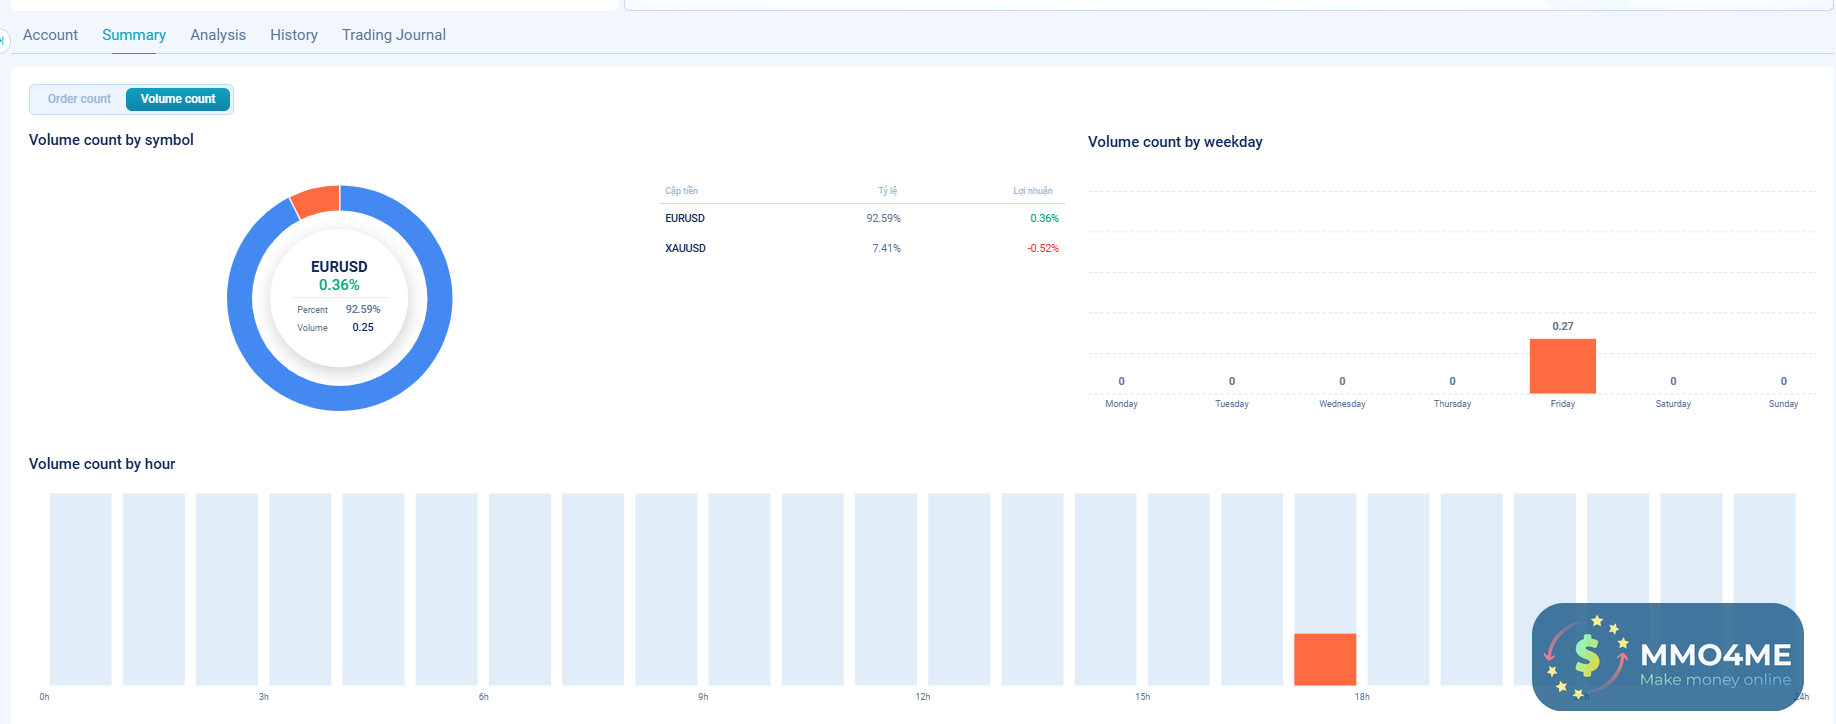The width and height of the screenshot is (1836, 724).
Task: Click the -0.52% profit value
Action: click(x=1043, y=248)
